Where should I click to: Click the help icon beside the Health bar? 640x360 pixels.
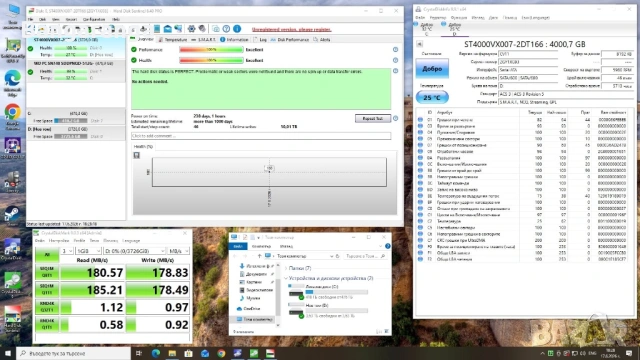tap(395, 60)
